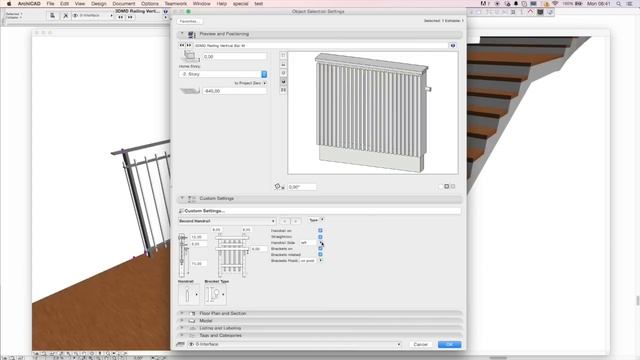This screenshot has width=640, height=360.
Task: Click the OK button
Action: 449,344
